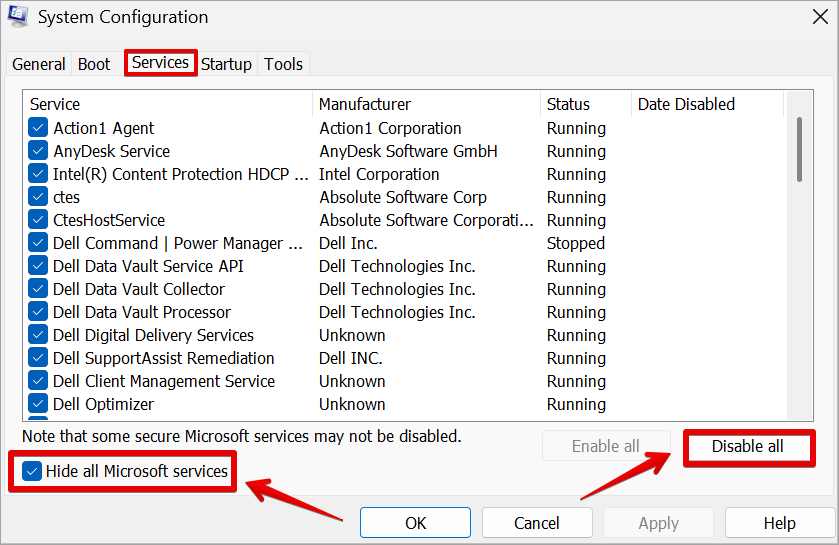839x545 pixels.
Task: Open the Tools tab
Action: (283, 64)
